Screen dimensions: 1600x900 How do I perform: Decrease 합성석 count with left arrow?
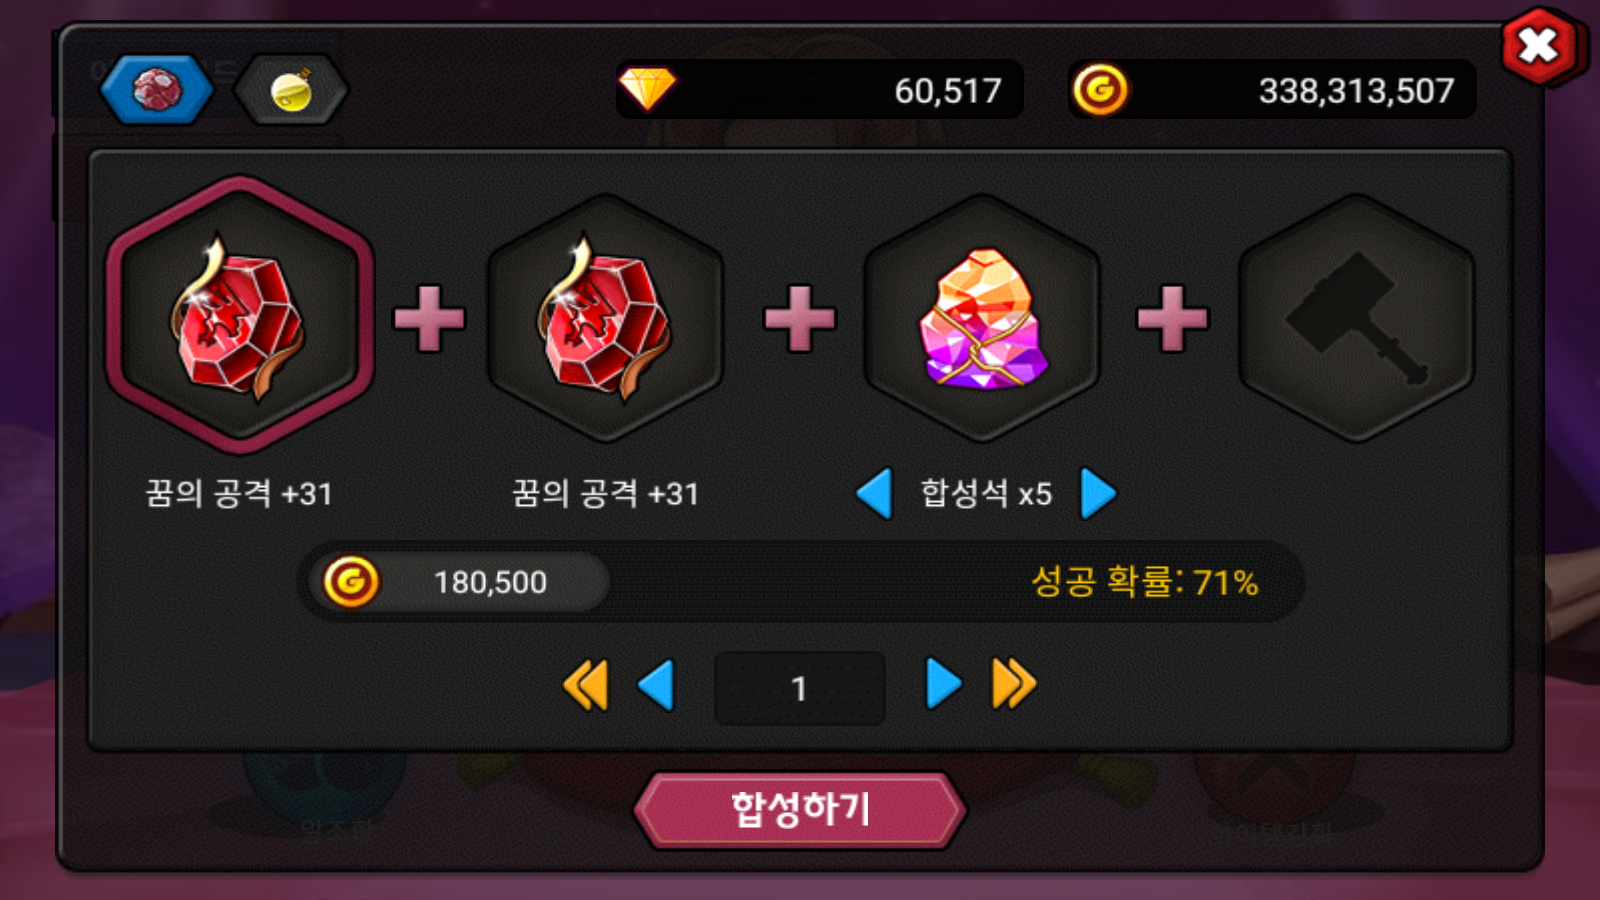(875, 493)
